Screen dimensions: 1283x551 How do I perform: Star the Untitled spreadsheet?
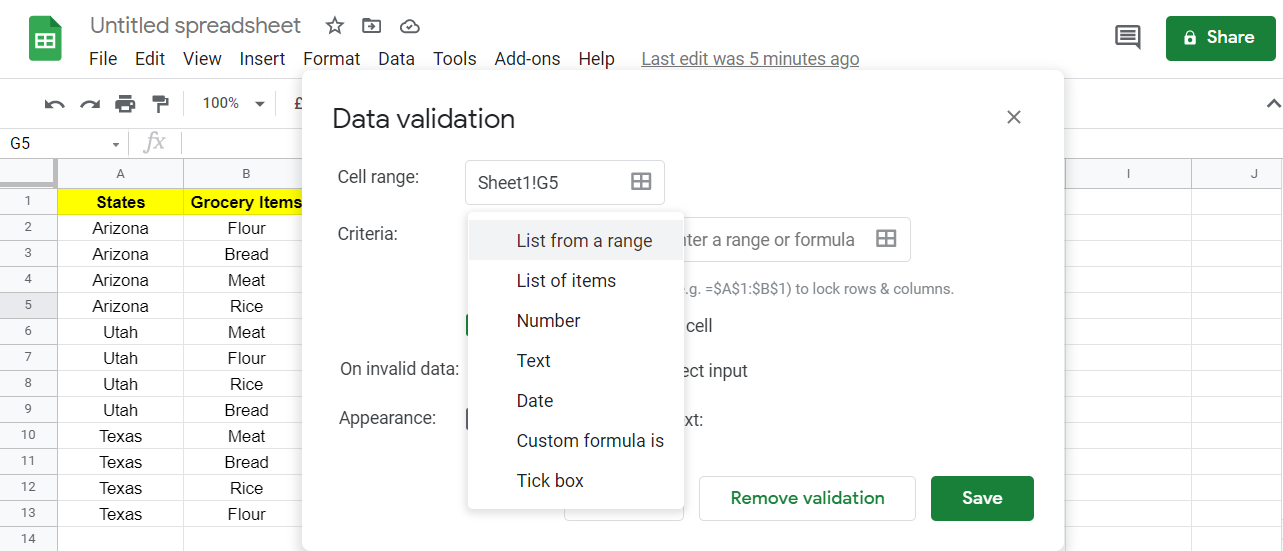point(335,26)
